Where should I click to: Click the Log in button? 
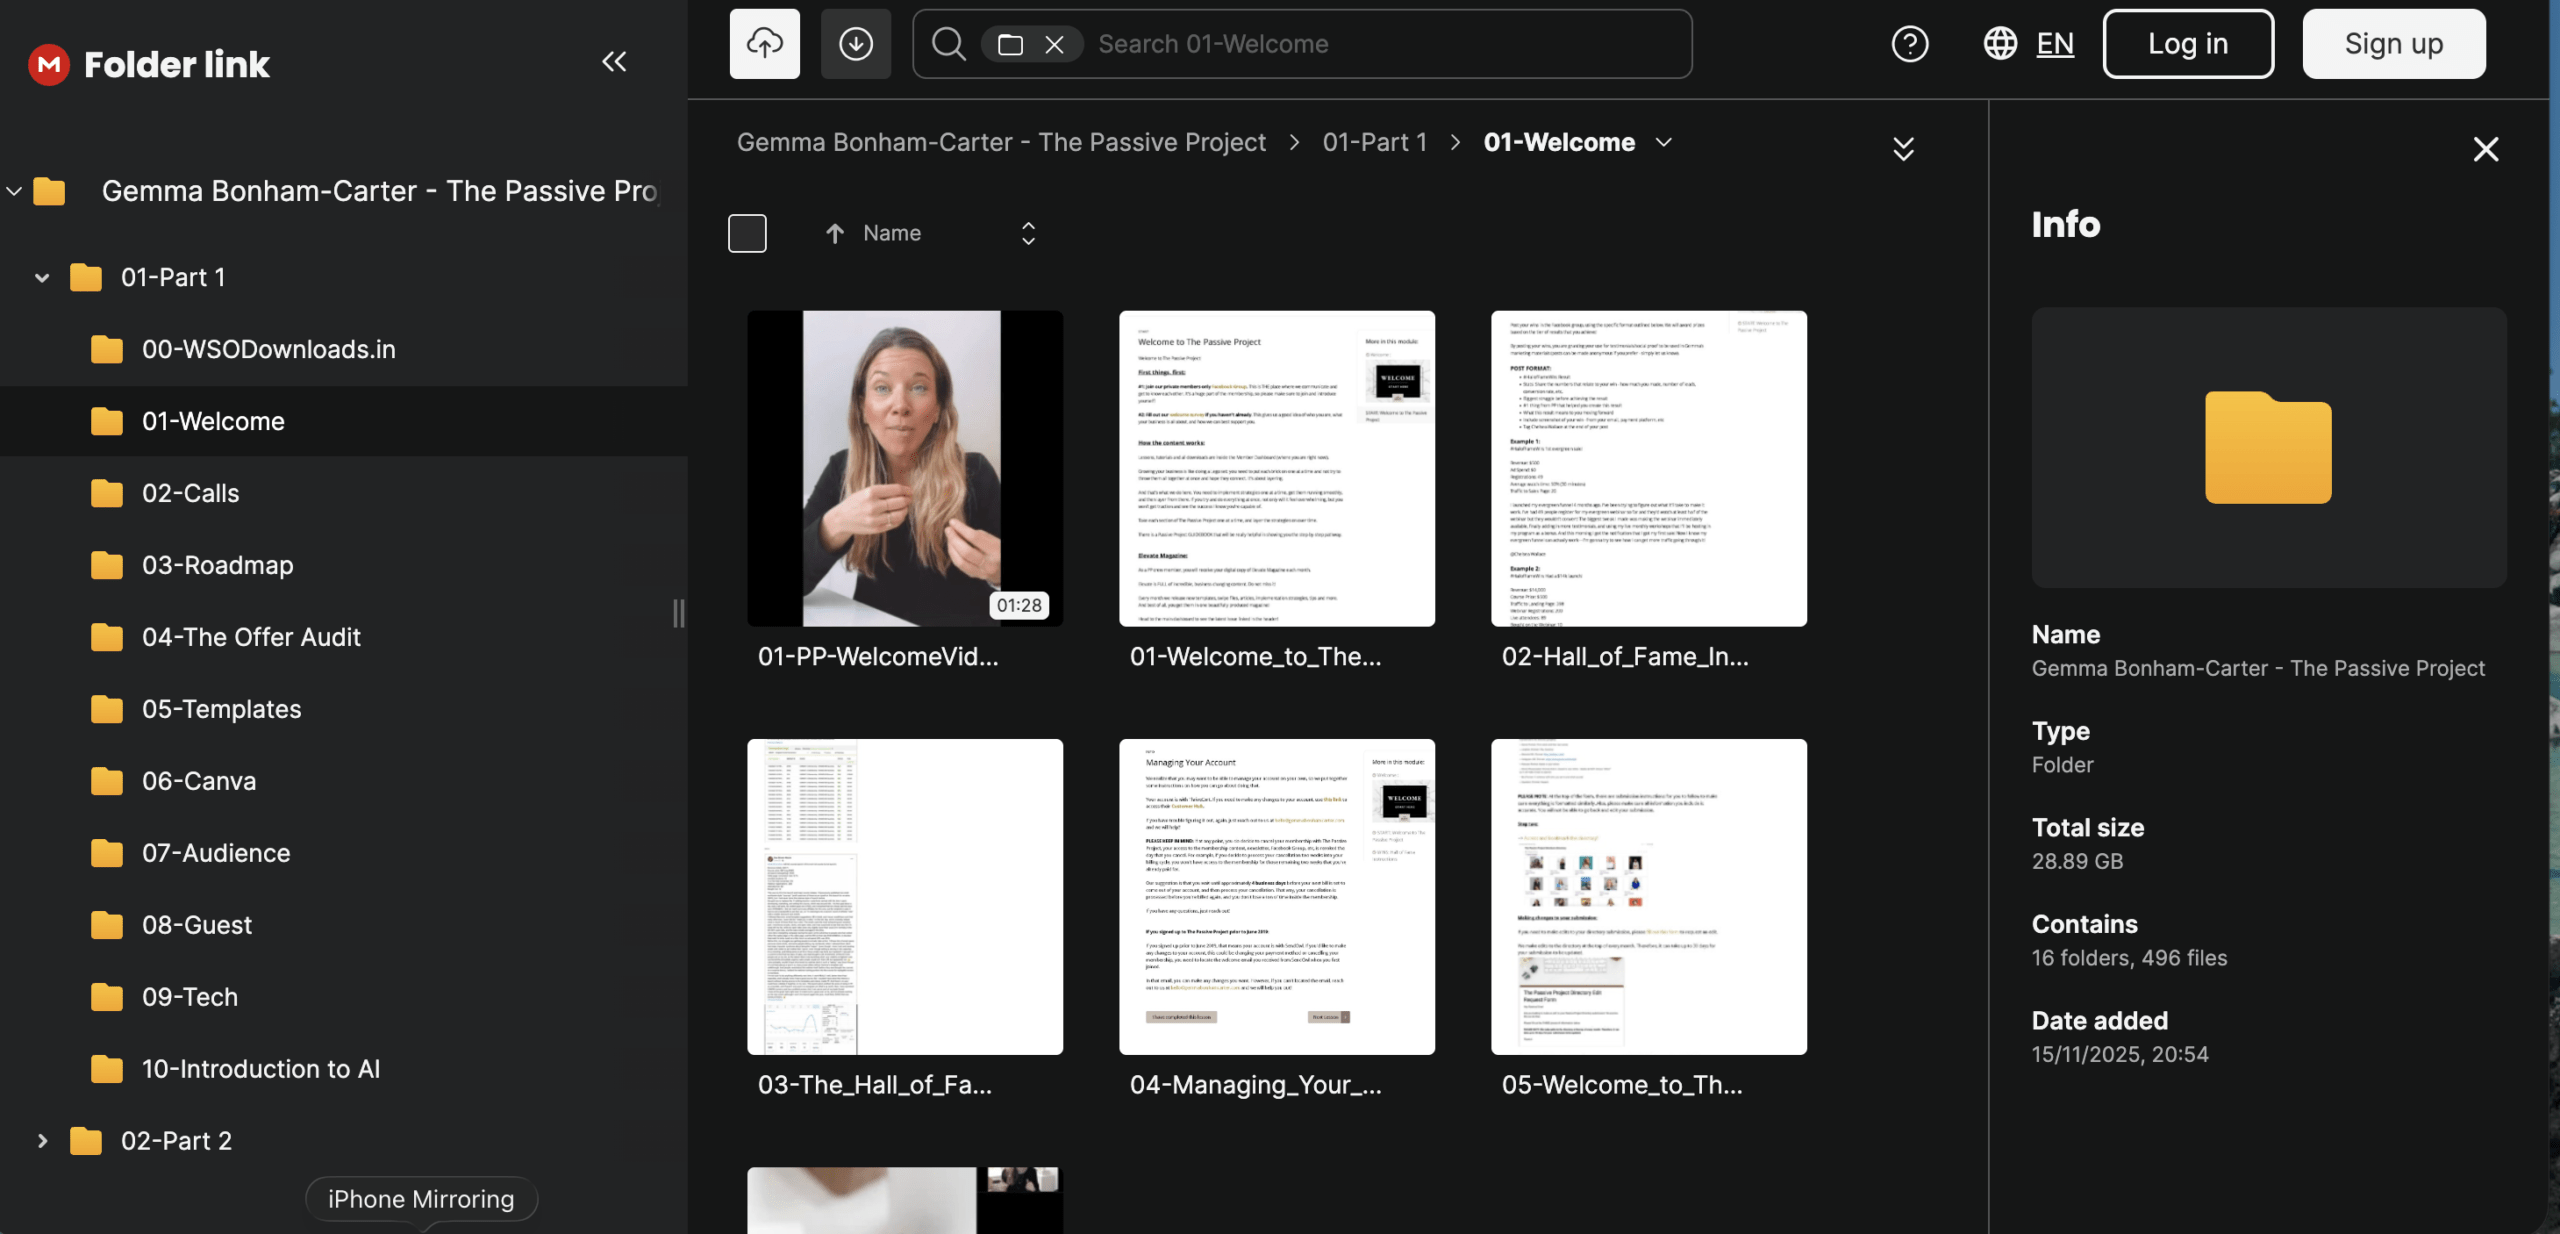point(2188,44)
